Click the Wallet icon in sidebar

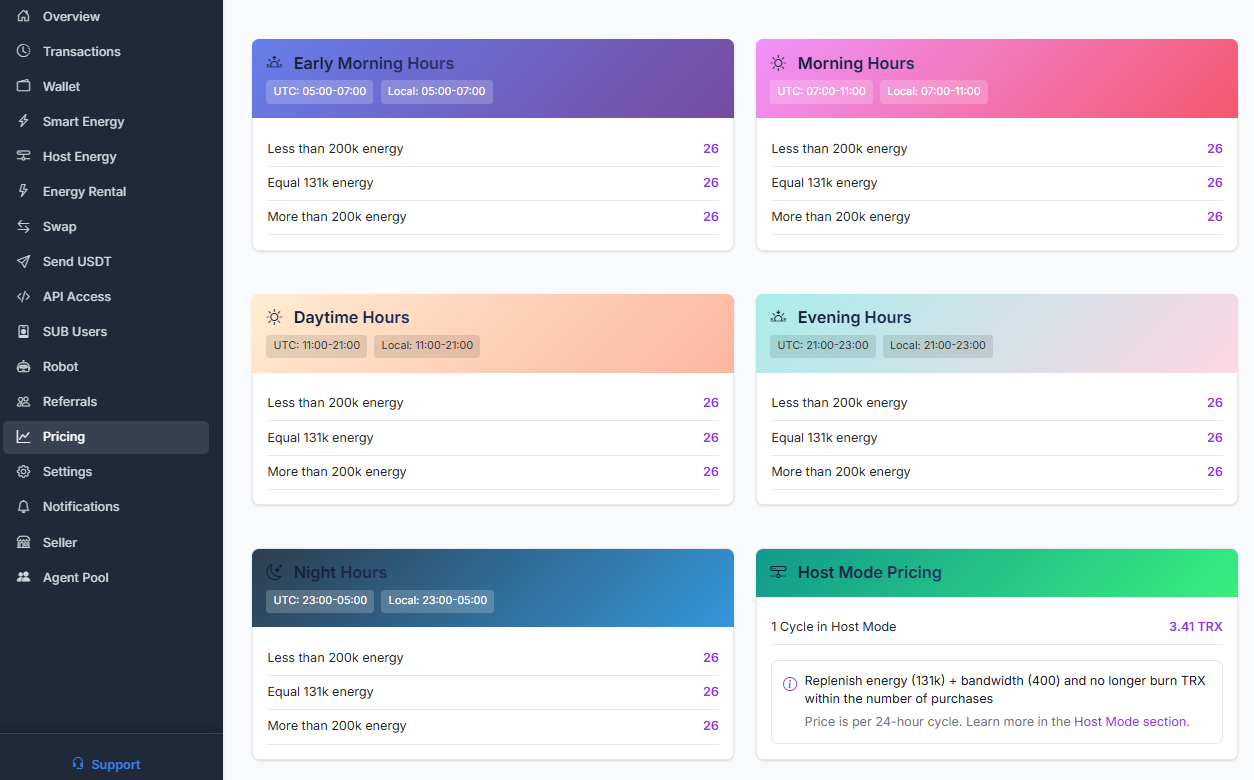[24, 86]
